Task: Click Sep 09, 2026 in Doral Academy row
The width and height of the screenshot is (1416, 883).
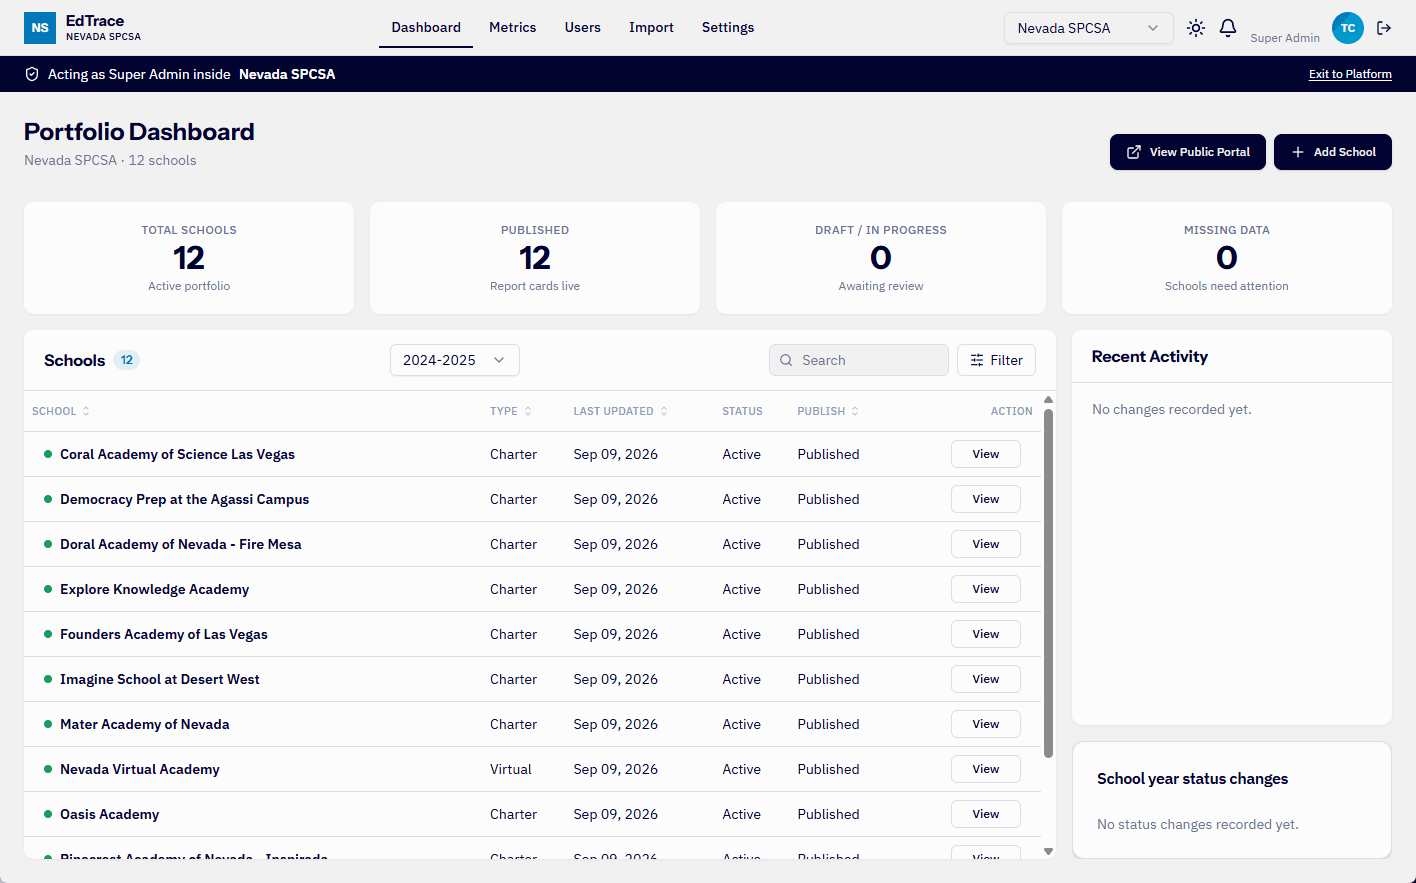Action: (x=616, y=544)
